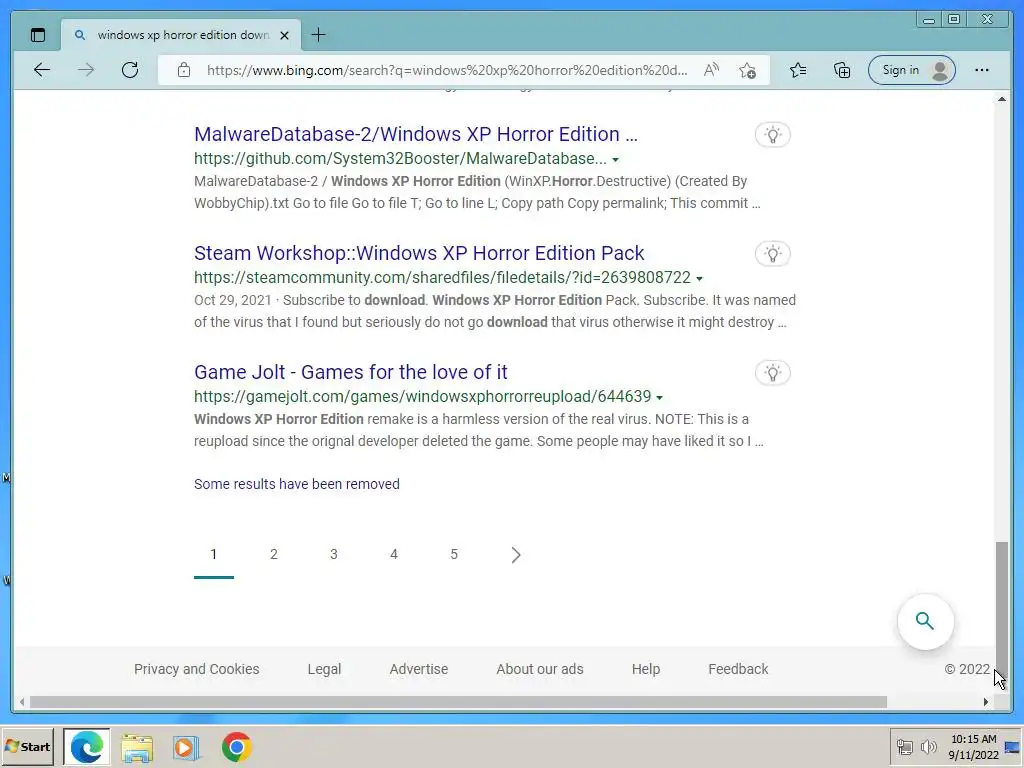Click the gamejolt.com windowsxphorrorreupload URL text

[x=423, y=396]
